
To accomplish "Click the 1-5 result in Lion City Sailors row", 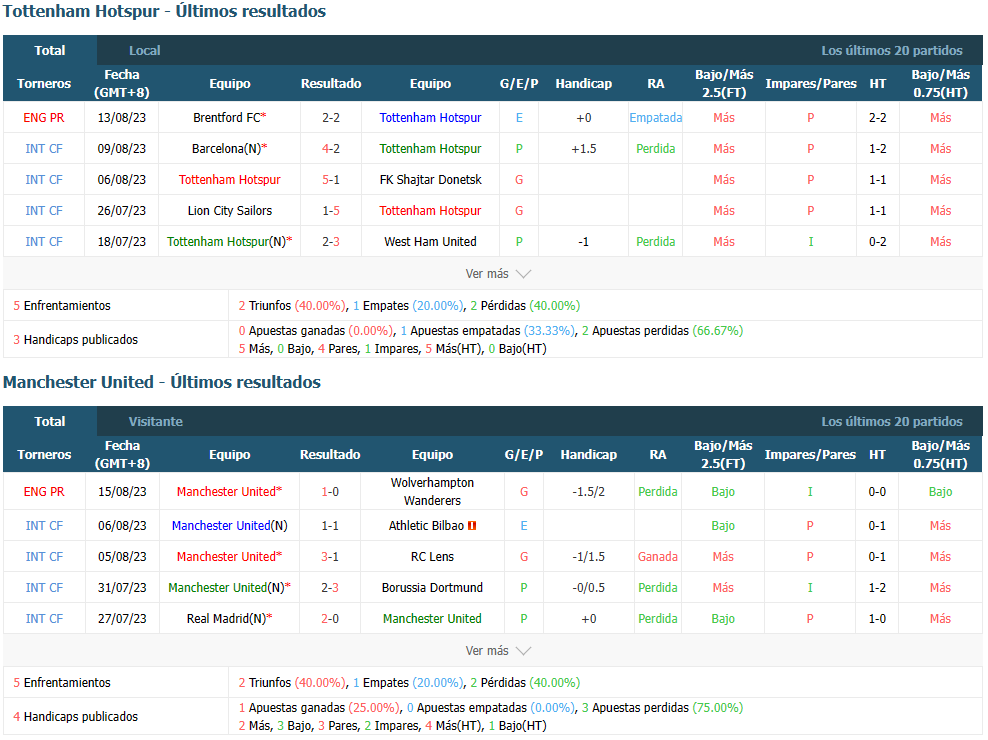I will click(x=331, y=211).
